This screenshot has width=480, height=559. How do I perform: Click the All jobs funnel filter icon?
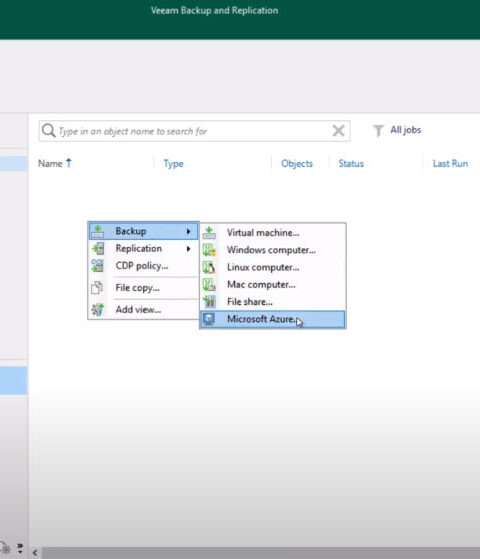(378, 130)
